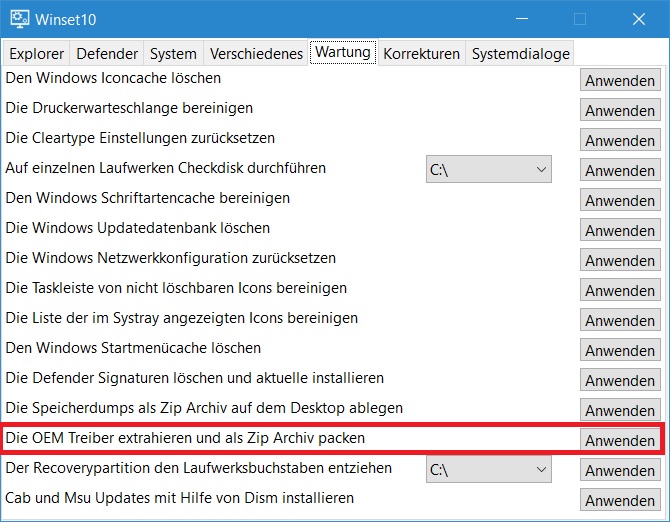Apply Speicherdumps als Zip Archiv ablegen
Viewport: 670px width, 522px height.
pyautogui.click(x=620, y=410)
